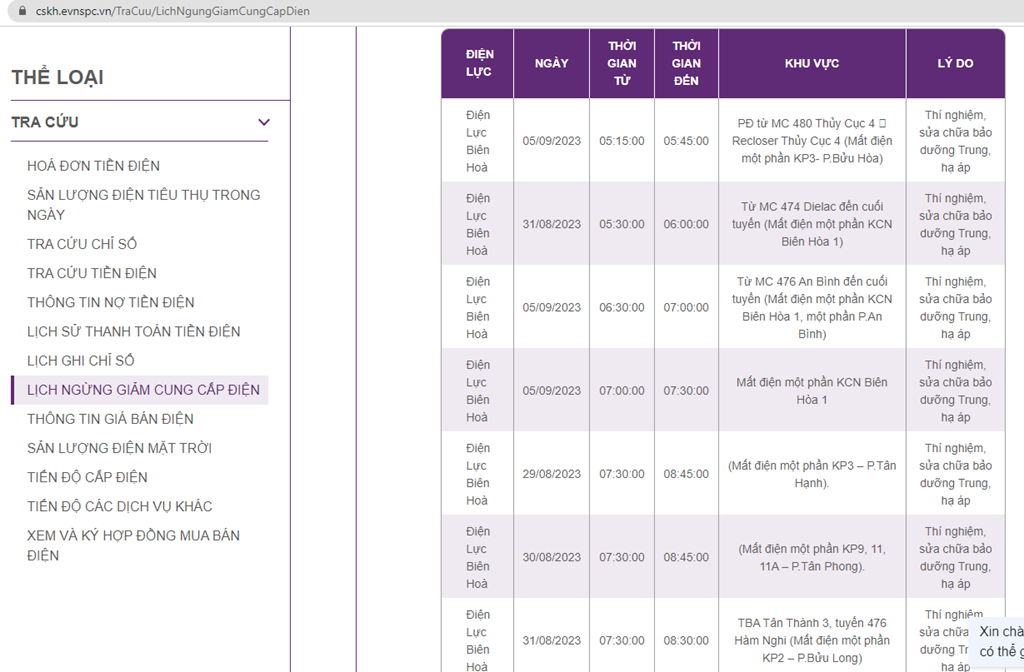1024x672 pixels.
Task: Click the MC 476 An Bình area text
Action: 812,308
